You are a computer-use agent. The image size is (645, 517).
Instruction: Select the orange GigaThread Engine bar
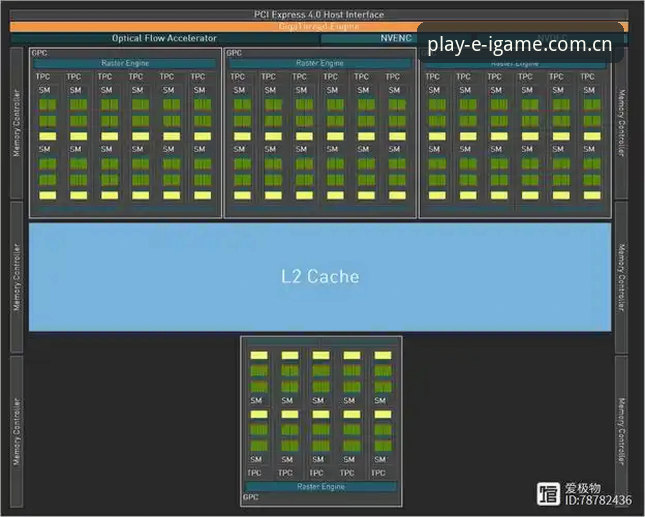(319, 27)
